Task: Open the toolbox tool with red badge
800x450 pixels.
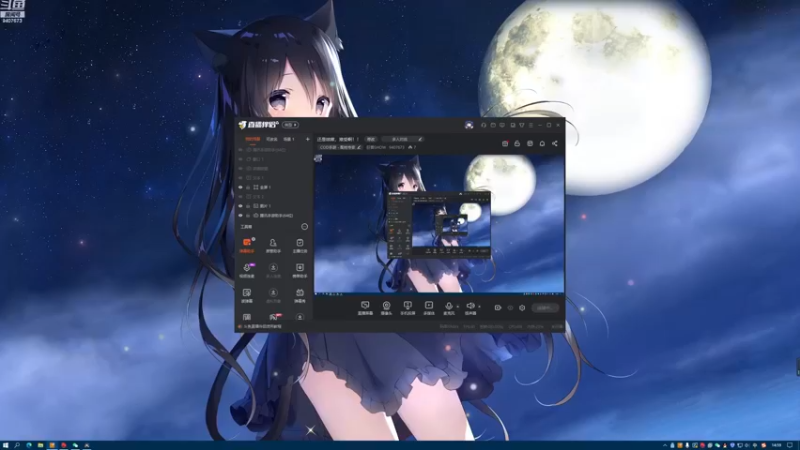Action: point(273,317)
